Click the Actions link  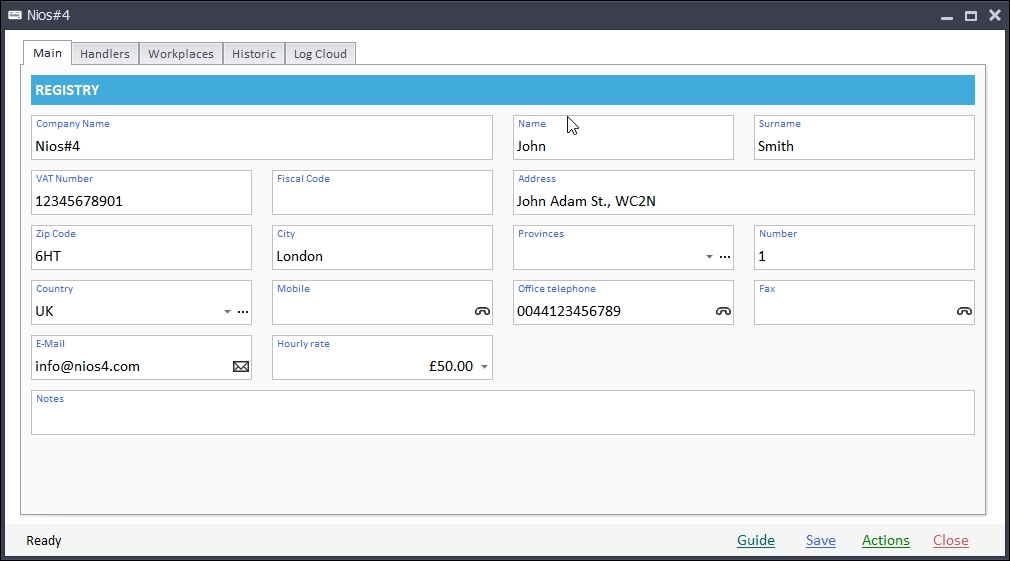[x=885, y=540]
